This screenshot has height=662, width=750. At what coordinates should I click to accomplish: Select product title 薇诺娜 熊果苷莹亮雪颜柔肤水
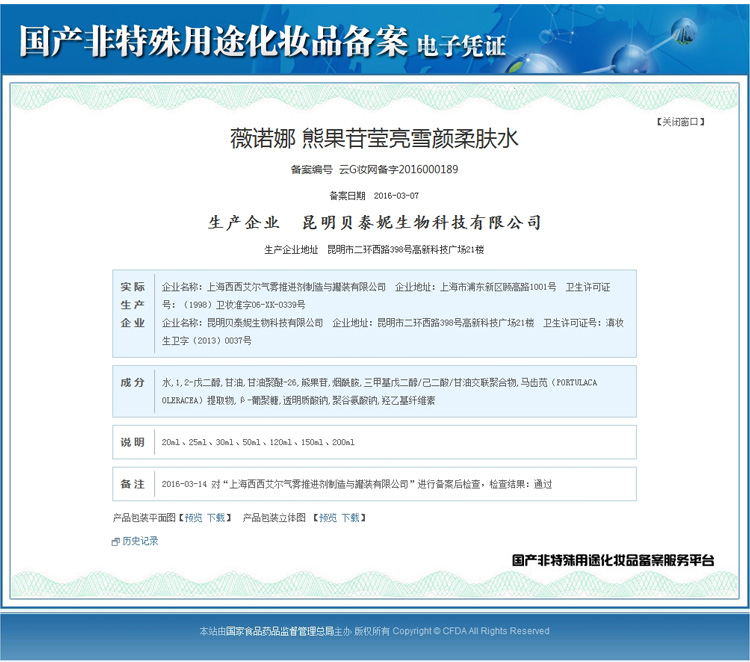tap(374, 139)
